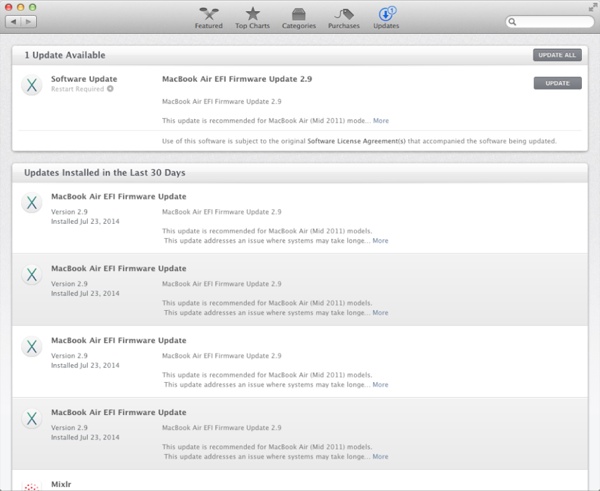Expand More in the third installed update
This screenshot has height=491, width=600.
coord(380,385)
